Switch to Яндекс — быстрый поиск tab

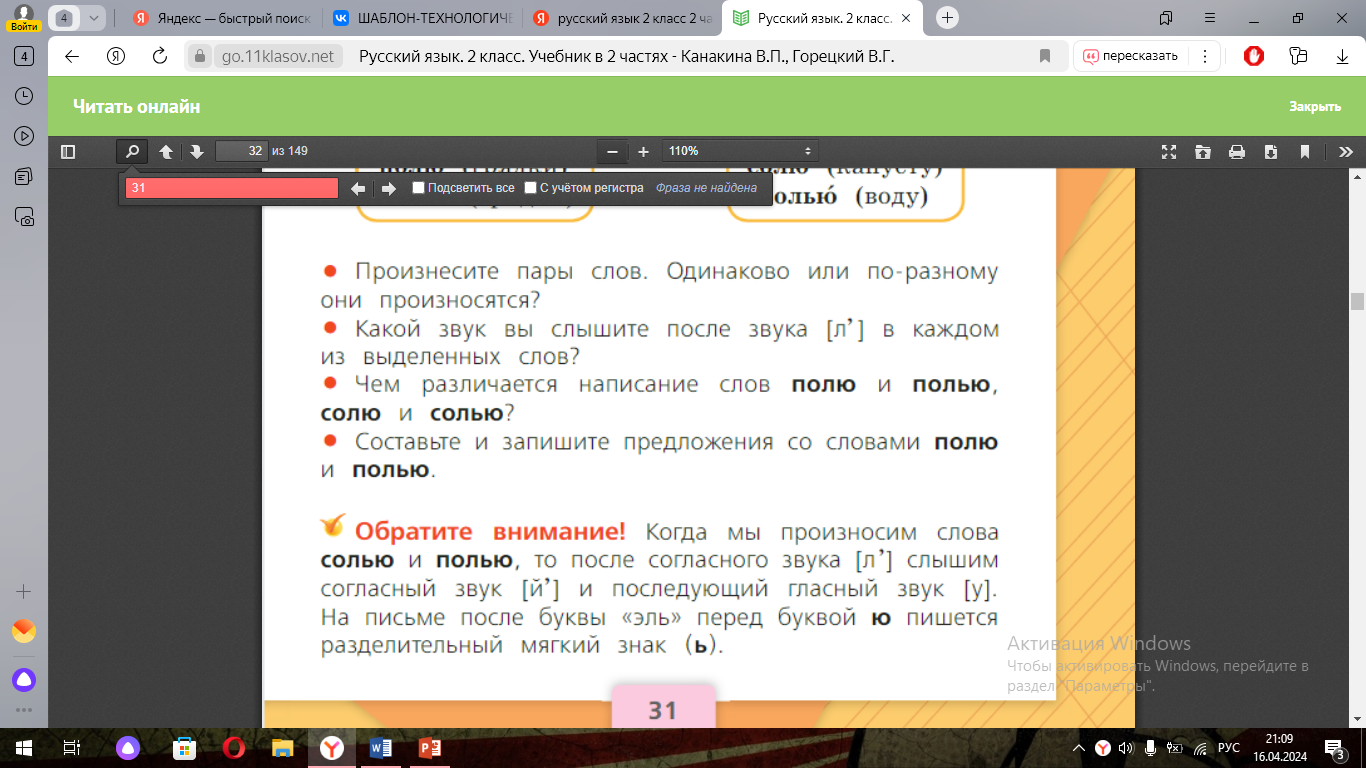click(x=221, y=18)
